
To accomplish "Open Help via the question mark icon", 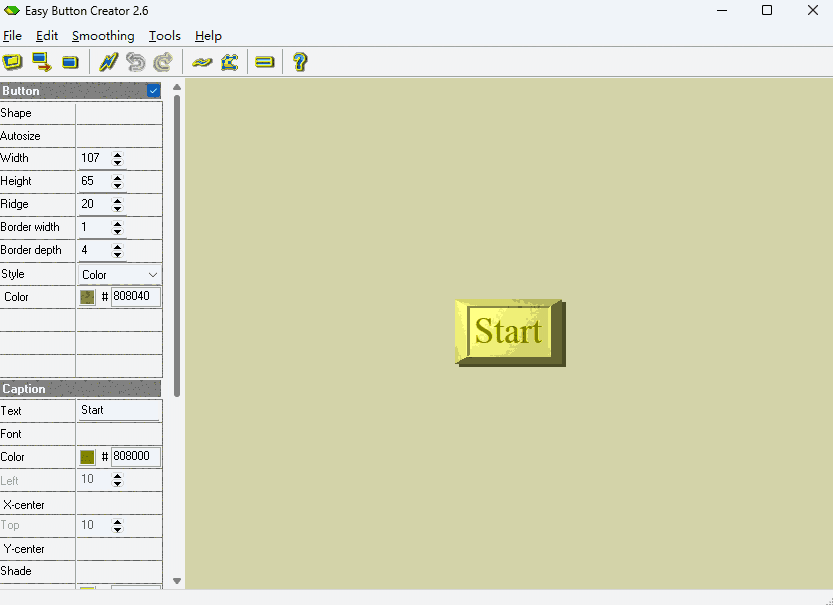I will pyautogui.click(x=300, y=61).
